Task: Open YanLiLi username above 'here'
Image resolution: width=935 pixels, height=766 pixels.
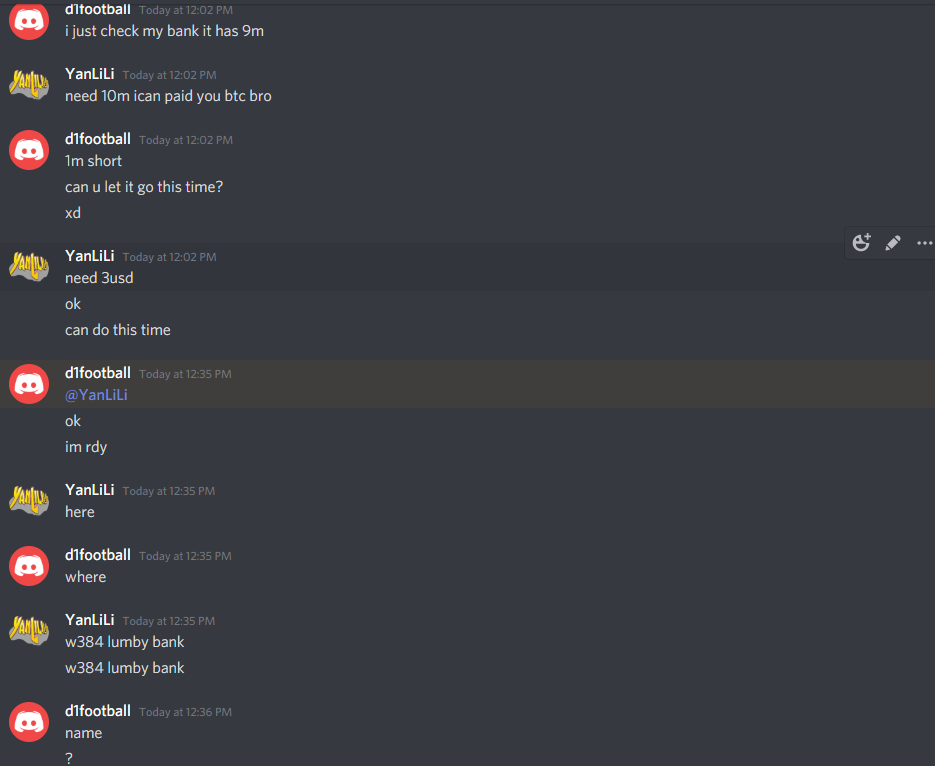Action: 89,490
